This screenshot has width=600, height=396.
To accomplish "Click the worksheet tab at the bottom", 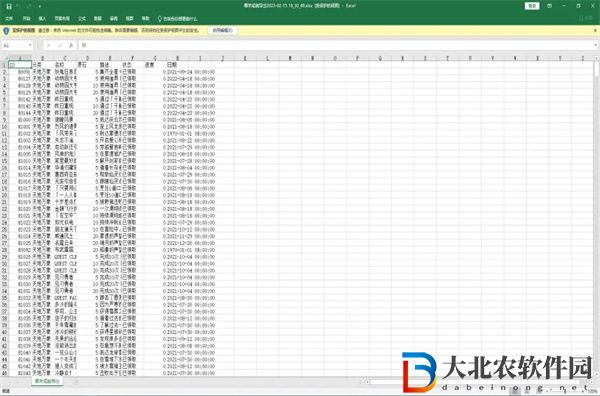I will [x=47, y=381].
